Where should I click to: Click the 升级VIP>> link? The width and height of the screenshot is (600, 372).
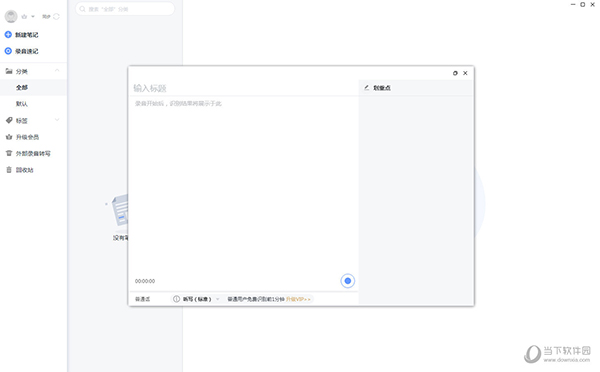click(x=298, y=299)
